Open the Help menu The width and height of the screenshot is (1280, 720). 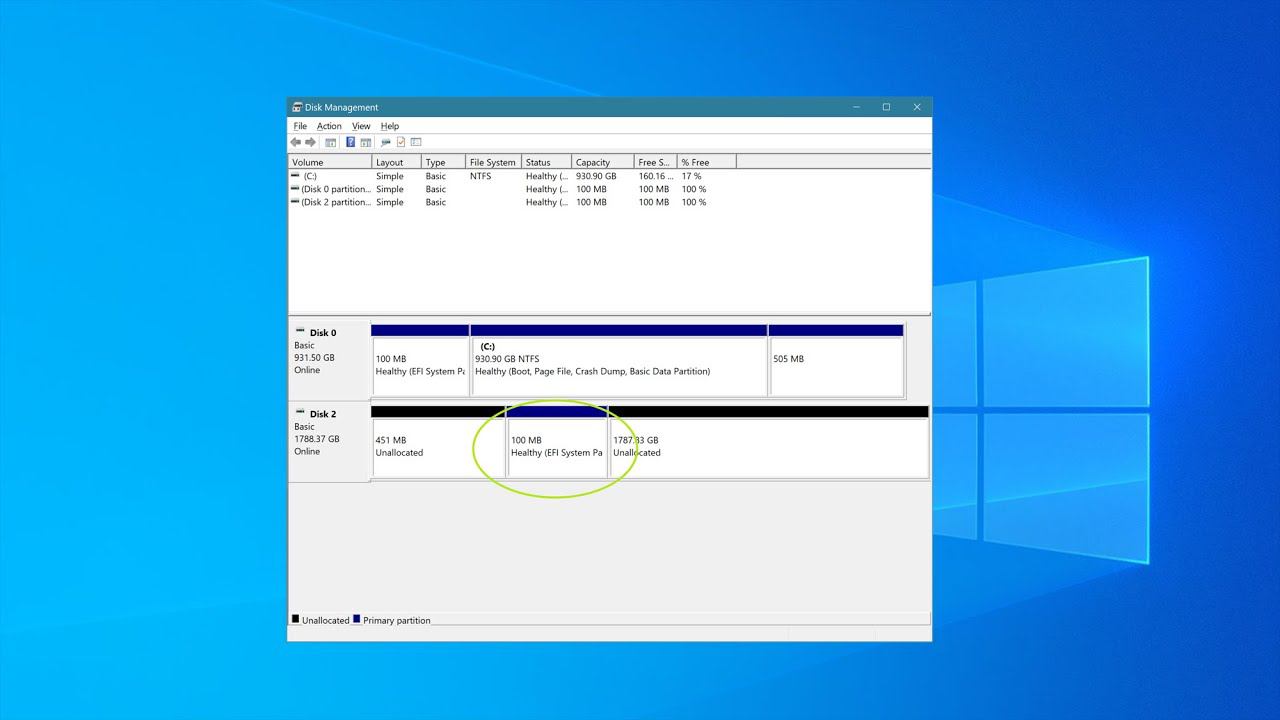coord(390,126)
